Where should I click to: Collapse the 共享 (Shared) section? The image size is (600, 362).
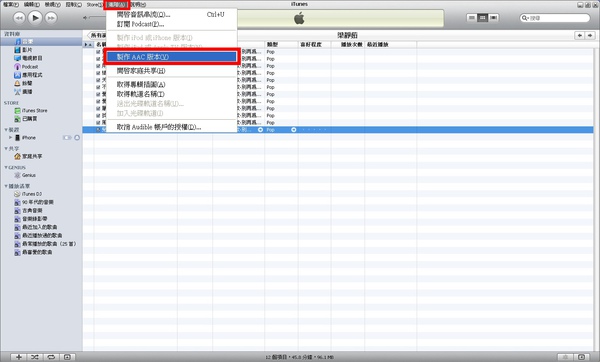6,149
